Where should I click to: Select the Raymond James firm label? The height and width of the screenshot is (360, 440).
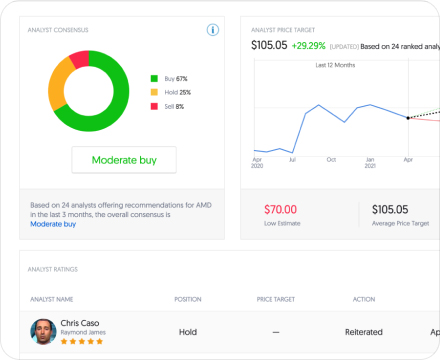[x=83, y=332]
